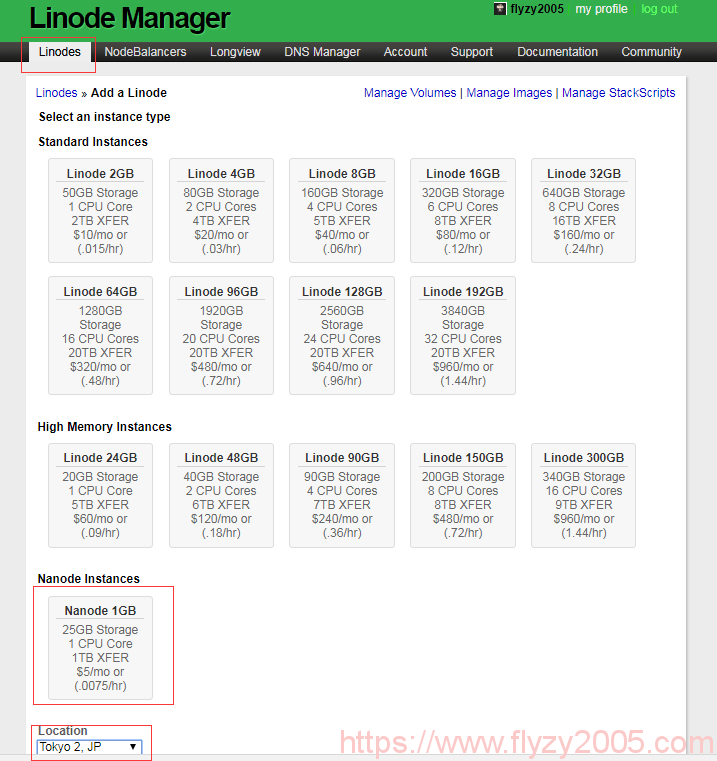The height and width of the screenshot is (761, 717).
Task: Click the '340GB Storage' text
Action: [x=584, y=477]
